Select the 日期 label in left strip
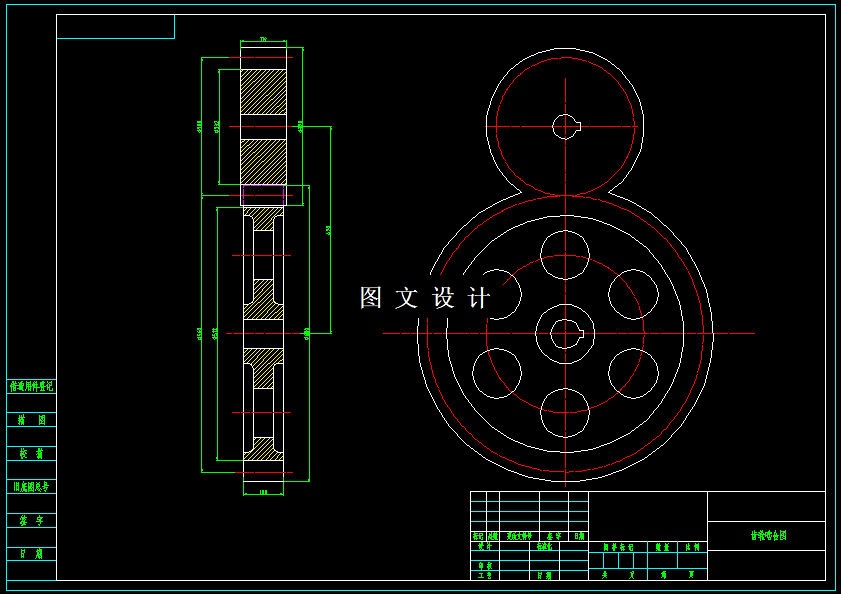 [x=31, y=554]
